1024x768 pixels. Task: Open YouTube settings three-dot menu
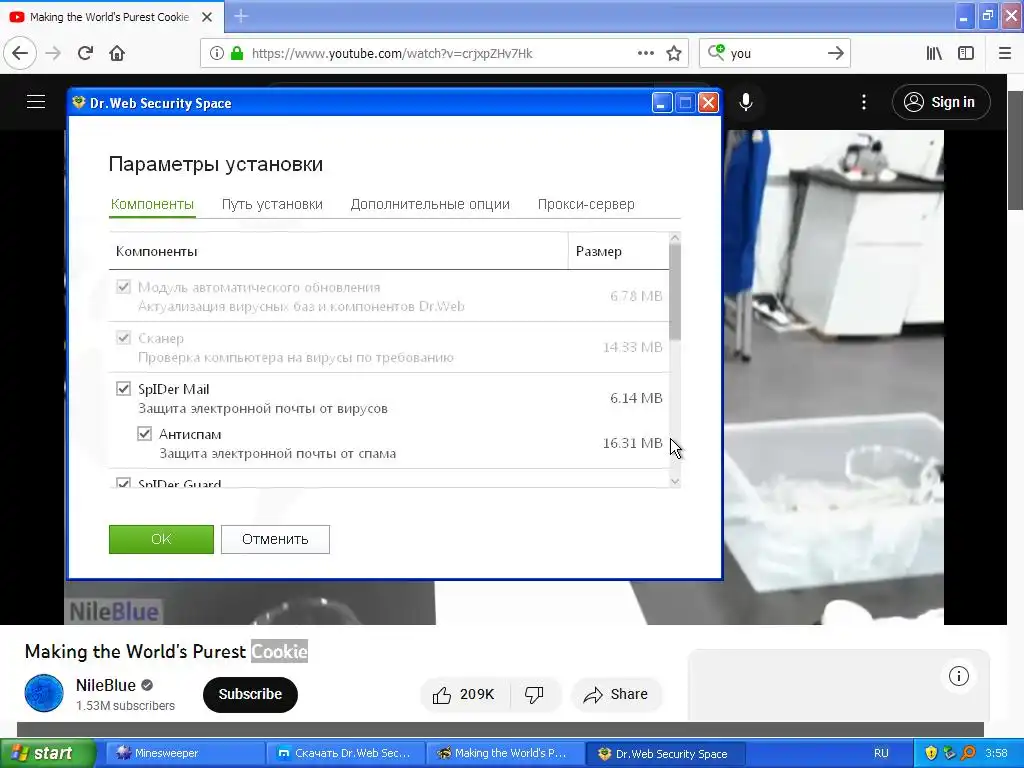click(863, 102)
